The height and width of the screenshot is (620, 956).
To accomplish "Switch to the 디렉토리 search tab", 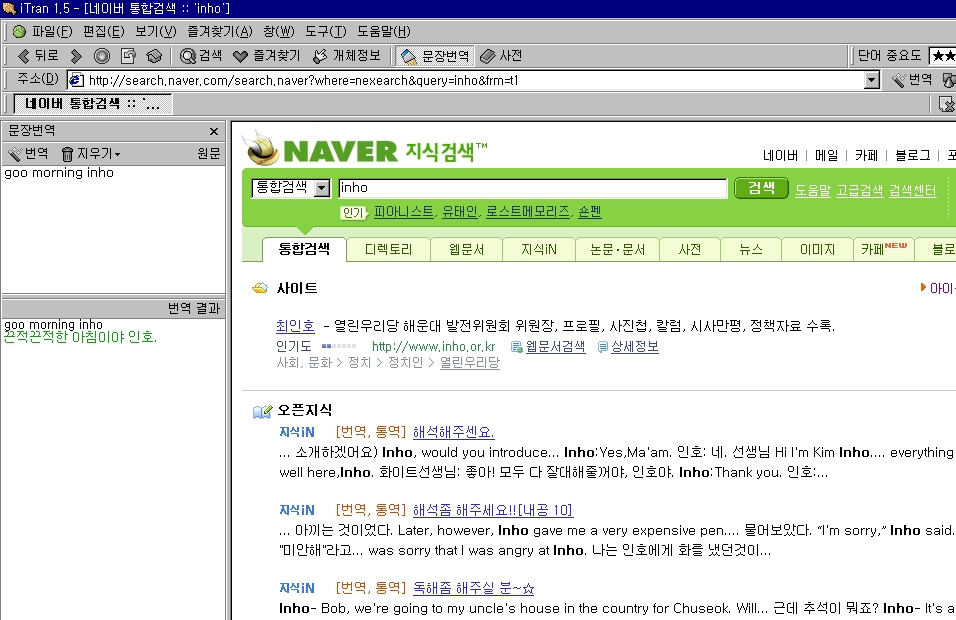I will [x=388, y=249].
